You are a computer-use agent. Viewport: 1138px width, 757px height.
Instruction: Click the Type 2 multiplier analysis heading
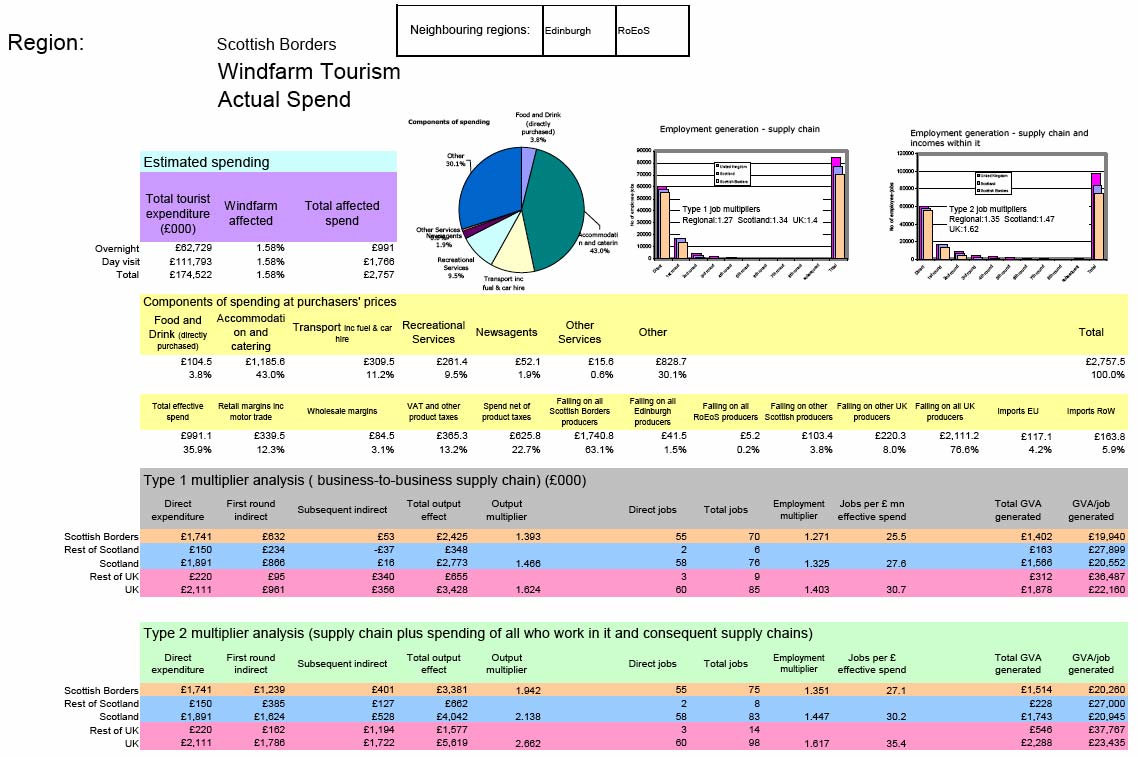478,634
